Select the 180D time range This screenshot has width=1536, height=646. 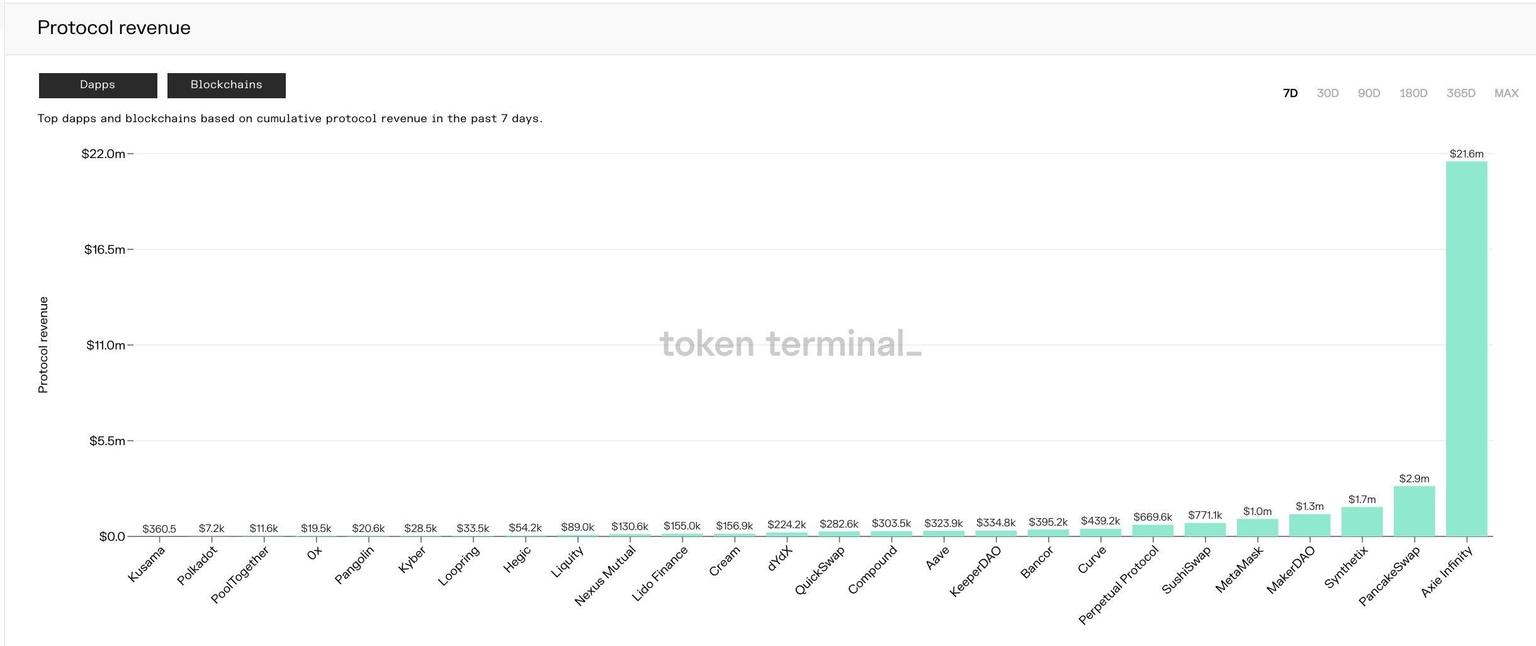click(1413, 93)
